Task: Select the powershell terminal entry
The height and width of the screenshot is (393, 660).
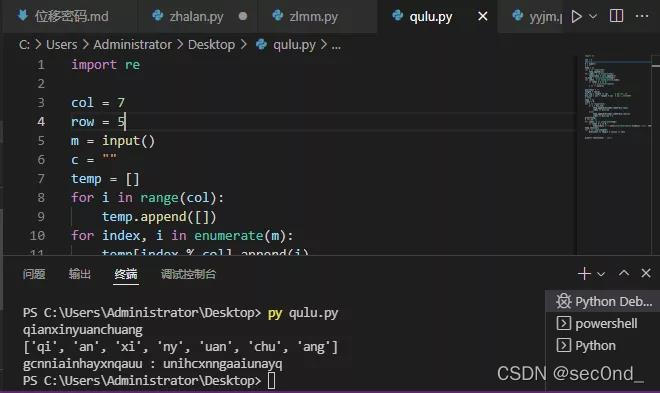Action: click(603, 324)
